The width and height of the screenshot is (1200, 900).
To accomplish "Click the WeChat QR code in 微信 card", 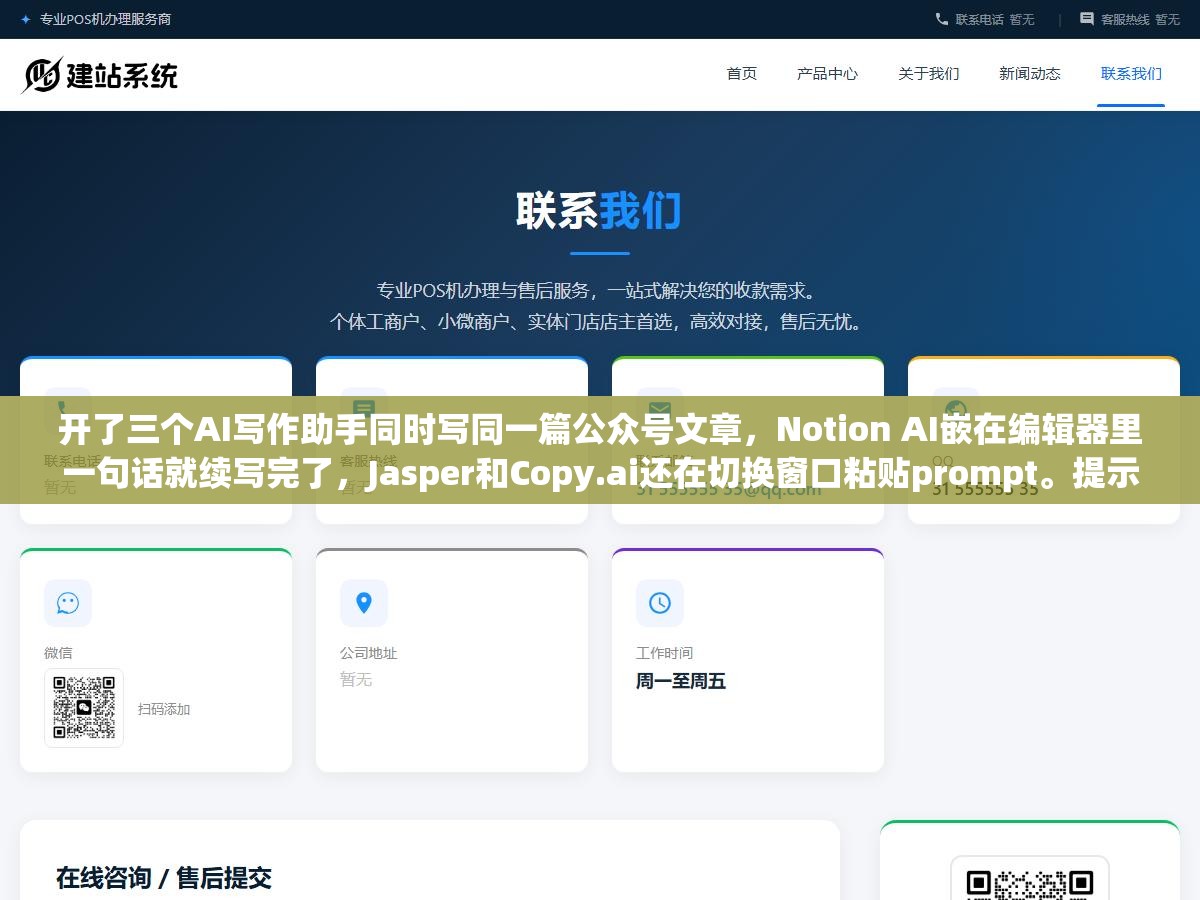I will tap(84, 708).
